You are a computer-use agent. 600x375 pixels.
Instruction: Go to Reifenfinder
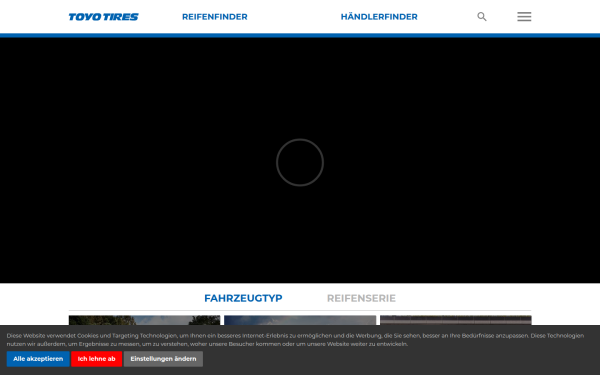pos(215,17)
